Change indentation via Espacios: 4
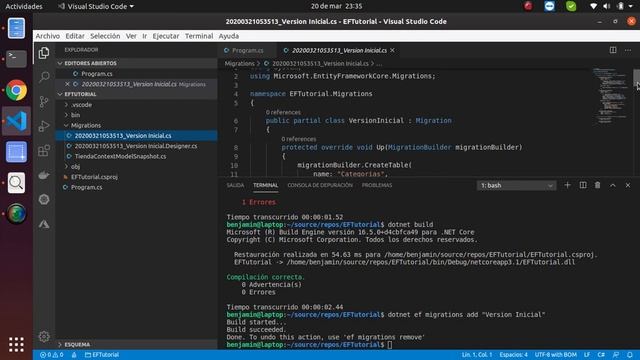This screenshot has height=360, width=640. (x=513, y=355)
